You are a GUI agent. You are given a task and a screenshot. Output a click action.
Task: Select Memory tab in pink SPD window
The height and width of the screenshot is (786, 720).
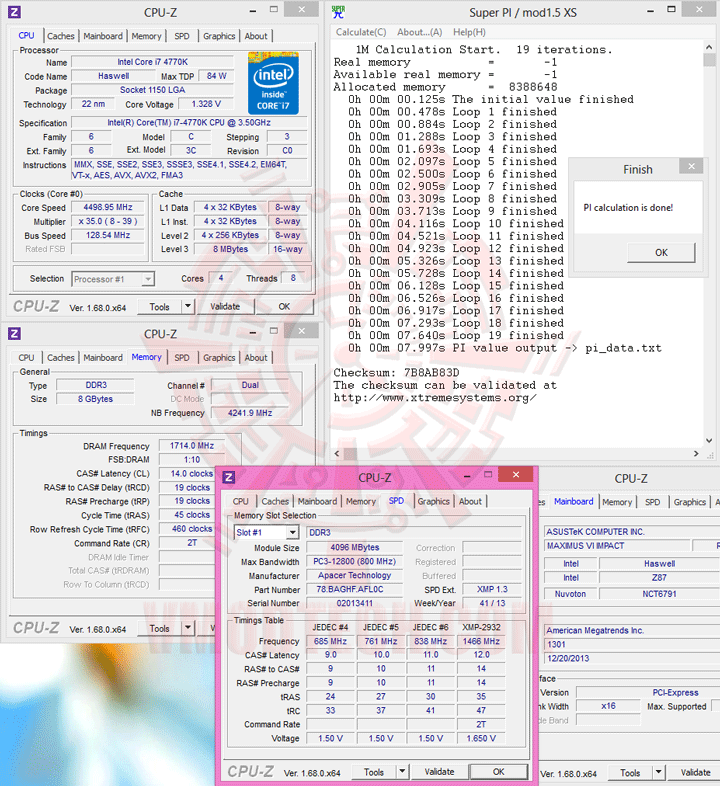pyautogui.click(x=361, y=501)
